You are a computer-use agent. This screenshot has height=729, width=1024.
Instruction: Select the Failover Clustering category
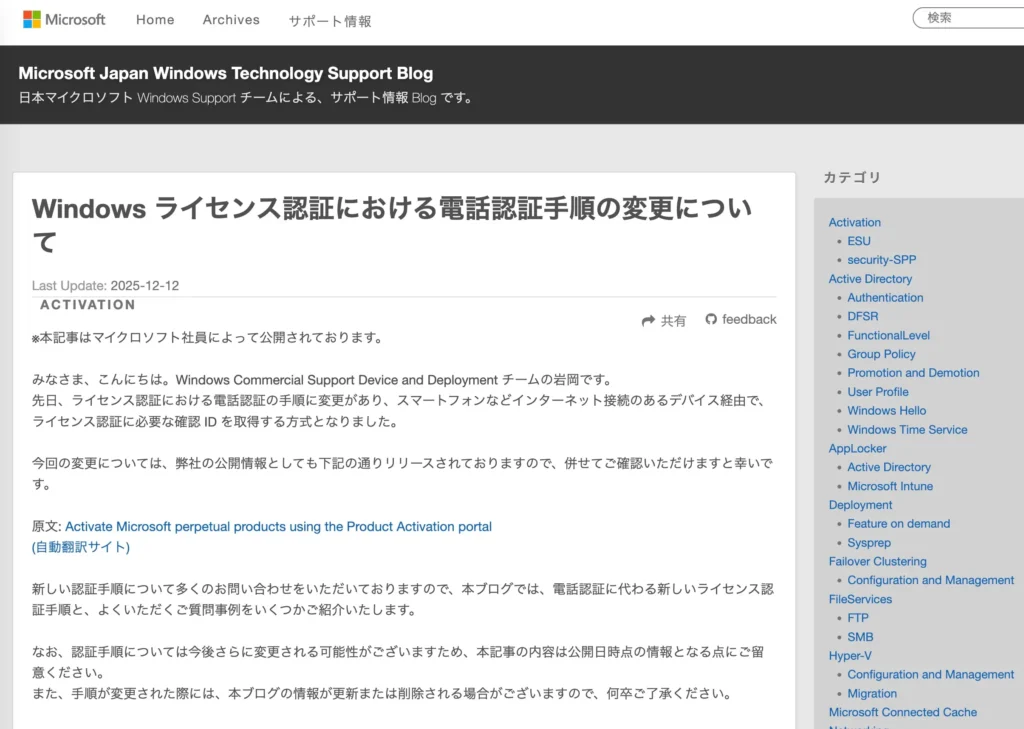coord(877,561)
